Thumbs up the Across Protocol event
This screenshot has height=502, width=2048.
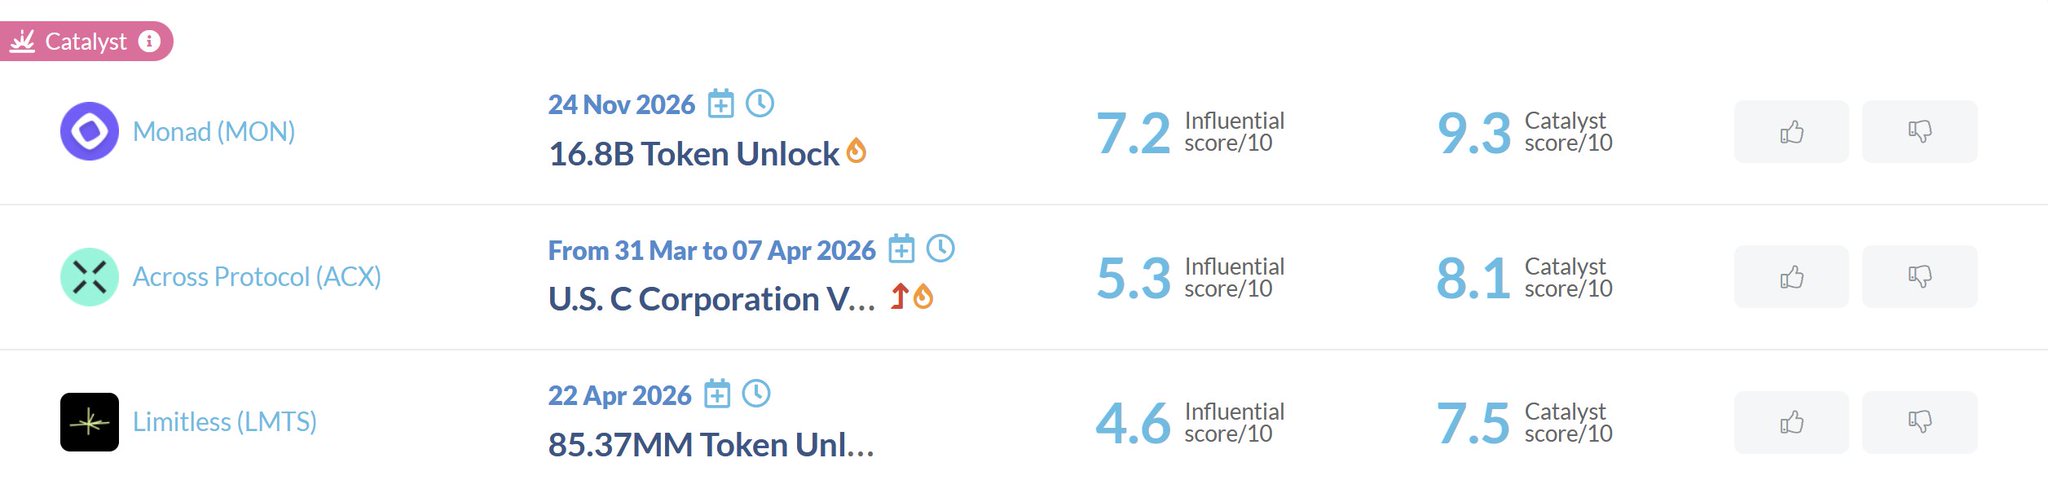click(x=1791, y=277)
